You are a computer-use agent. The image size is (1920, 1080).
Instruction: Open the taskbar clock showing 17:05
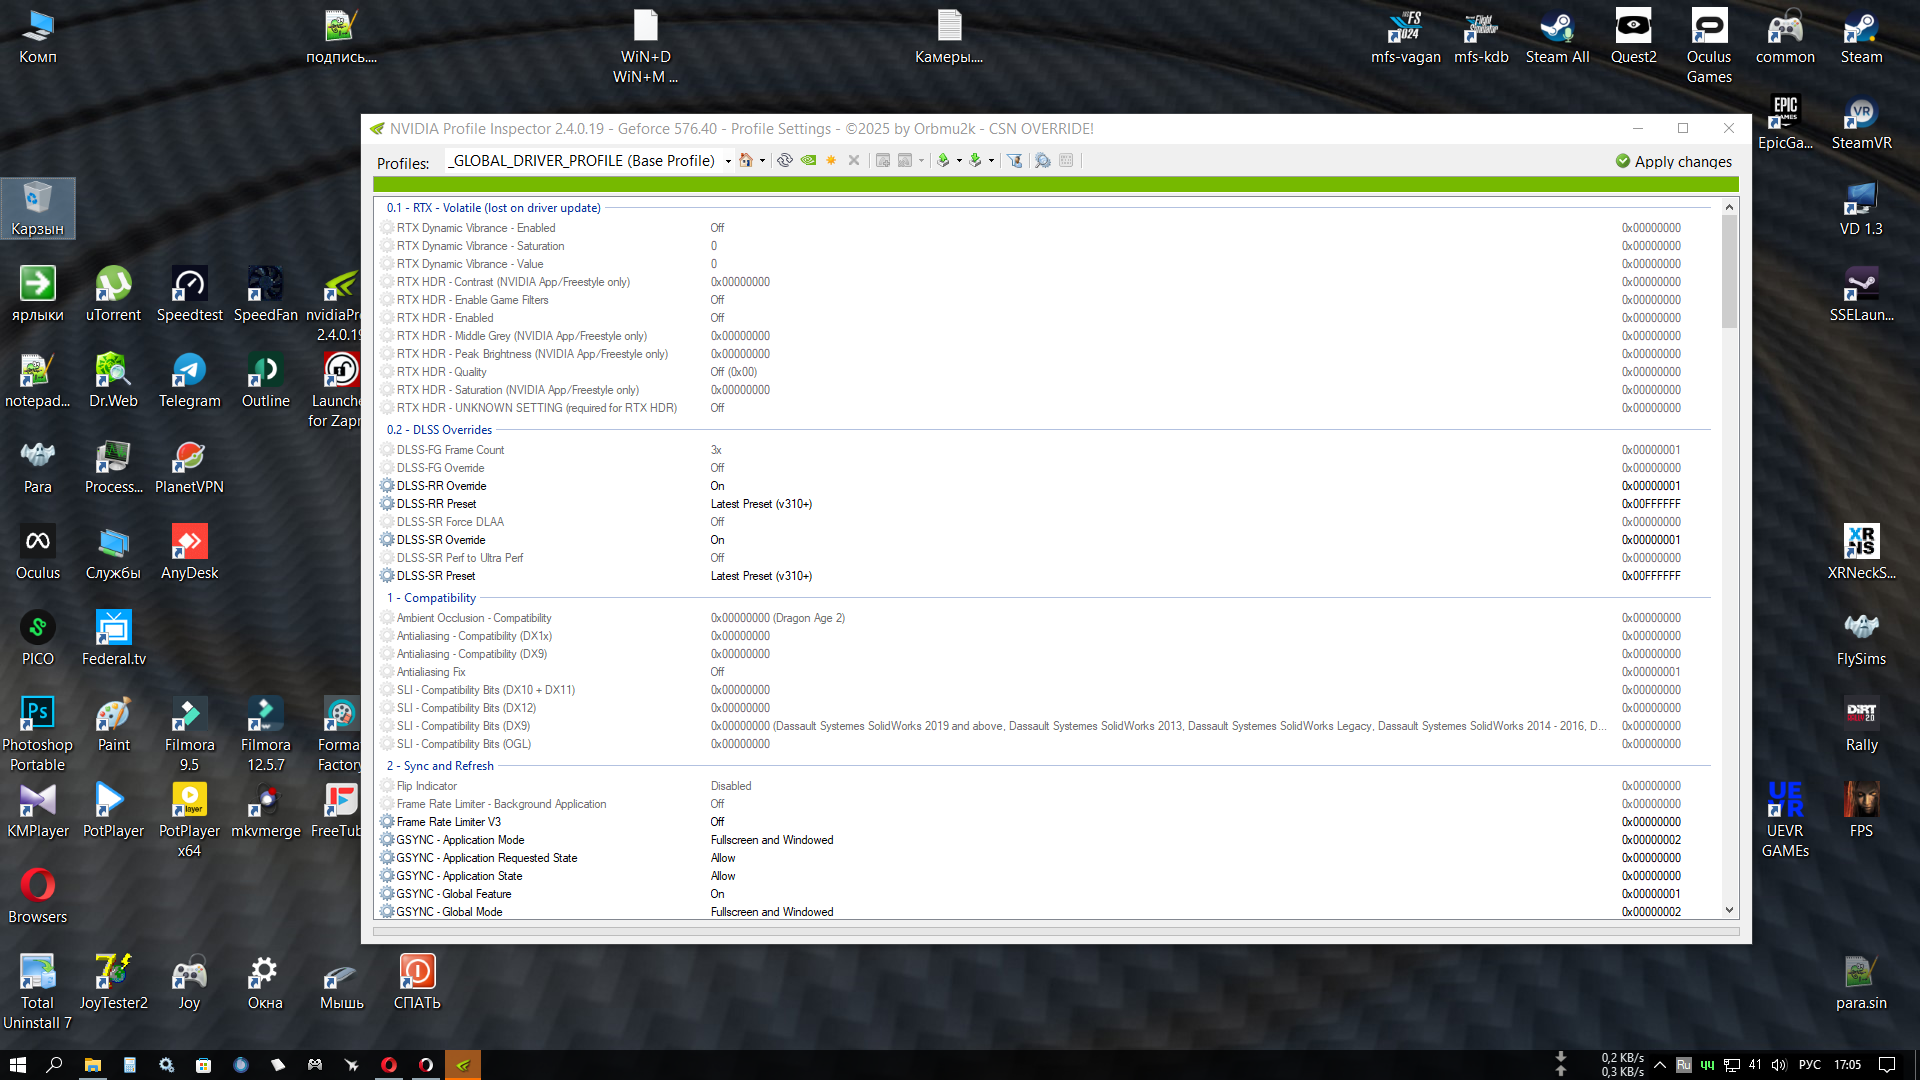tap(1848, 1065)
